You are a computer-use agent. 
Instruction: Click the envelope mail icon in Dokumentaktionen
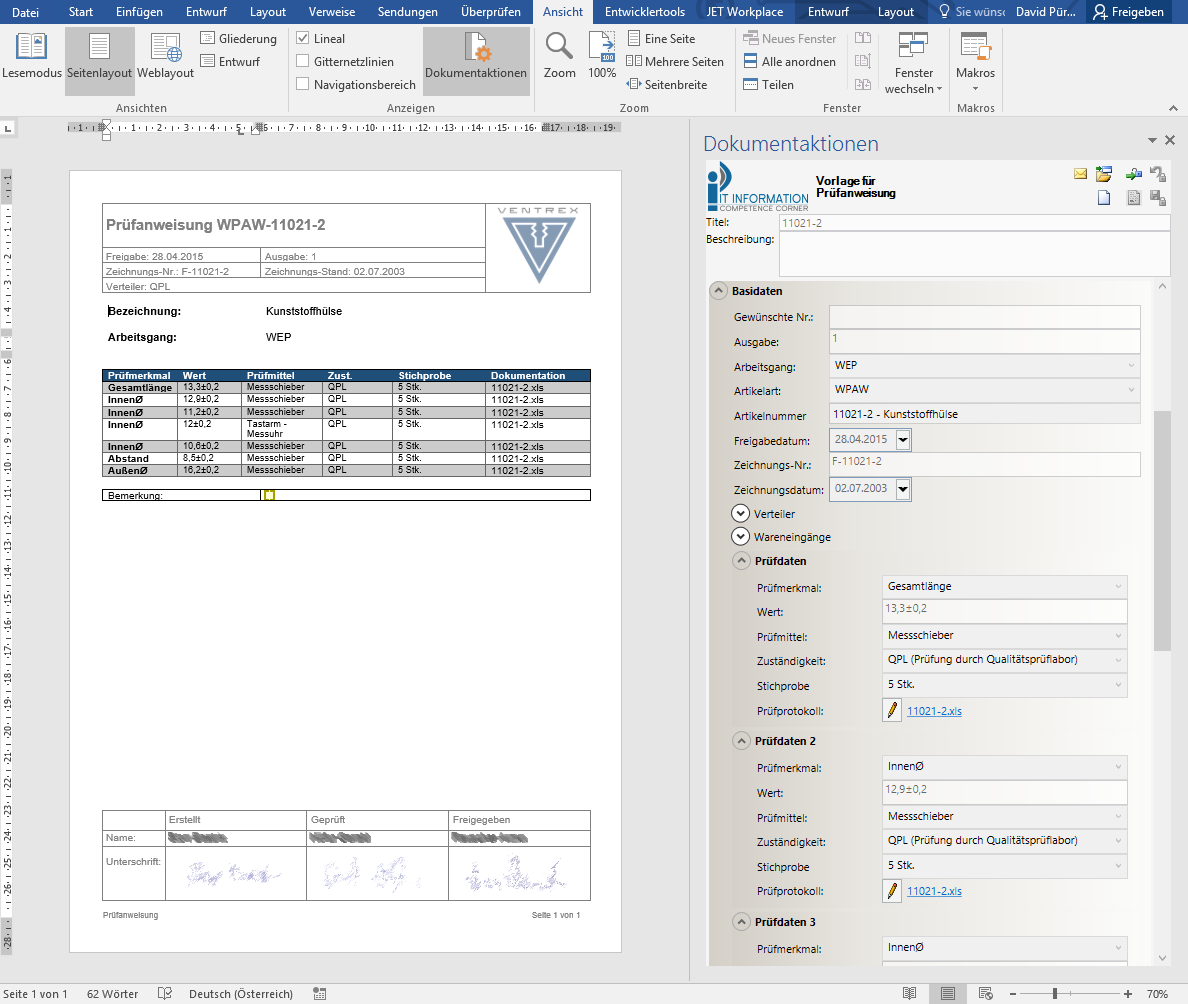[x=1080, y=174]
